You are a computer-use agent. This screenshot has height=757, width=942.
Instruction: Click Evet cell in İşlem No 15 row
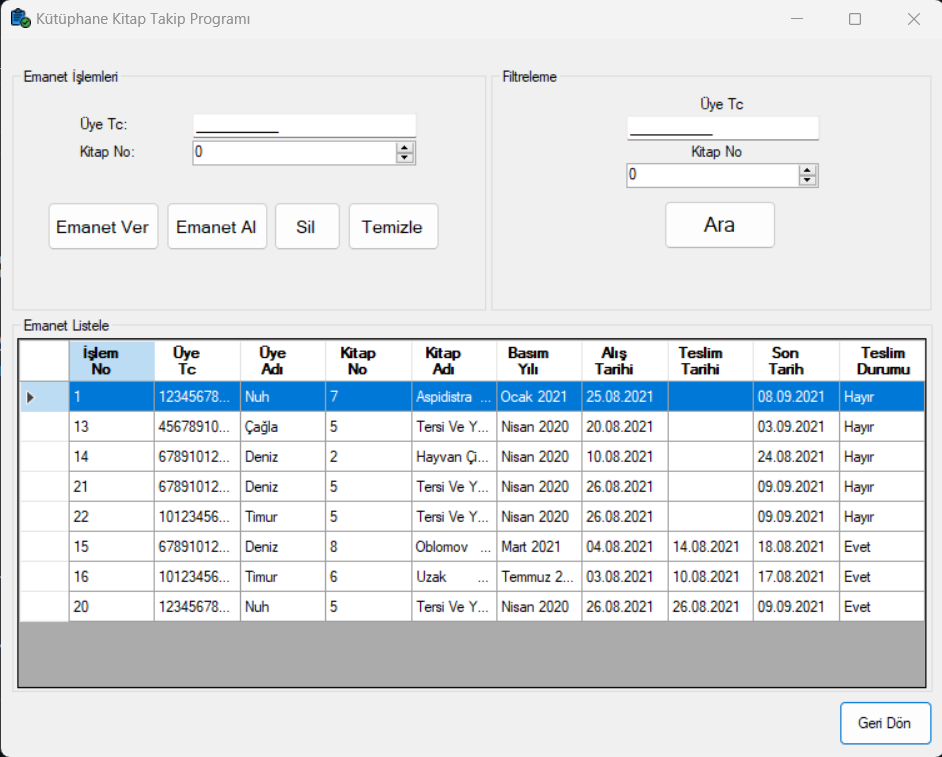(x=882, y=547)
